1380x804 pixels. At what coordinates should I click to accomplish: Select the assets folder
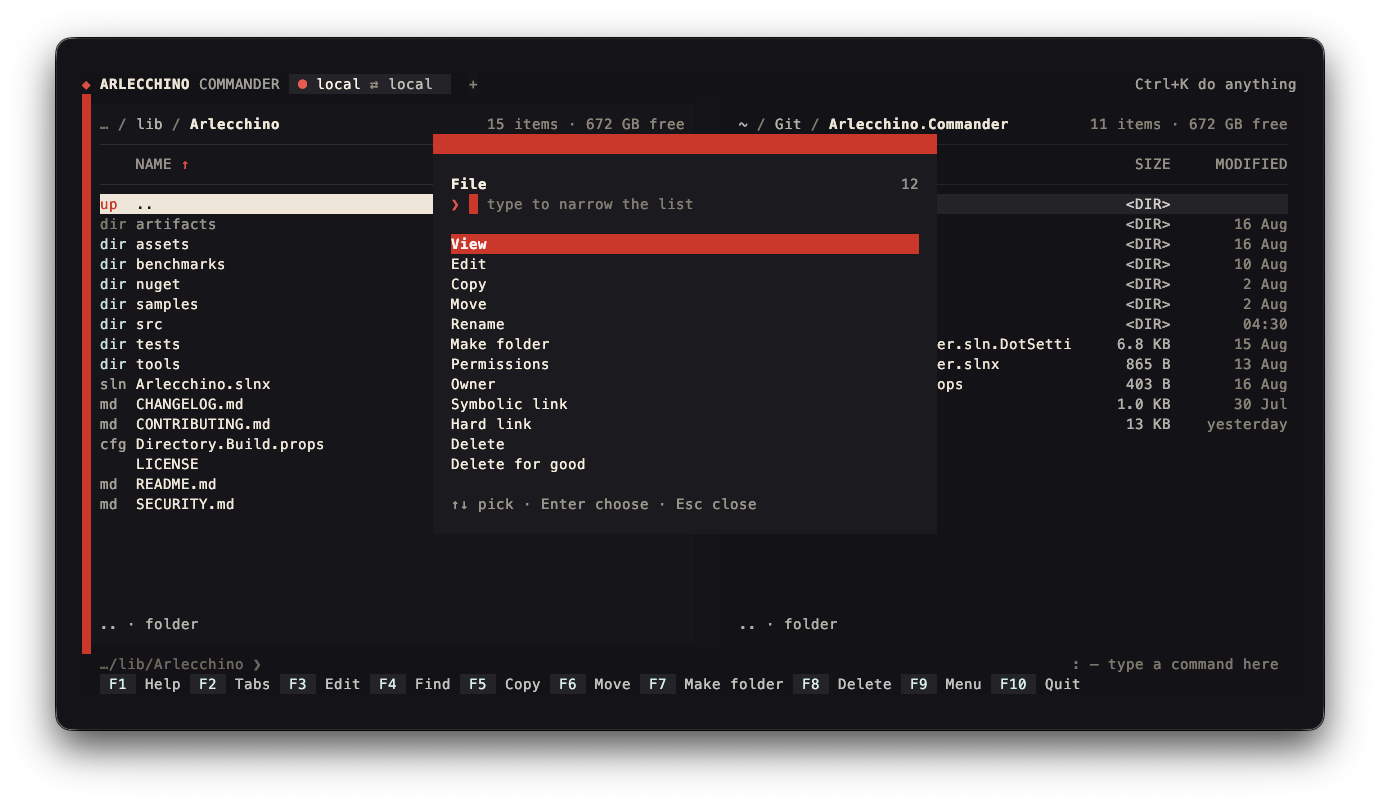point(266,244)
